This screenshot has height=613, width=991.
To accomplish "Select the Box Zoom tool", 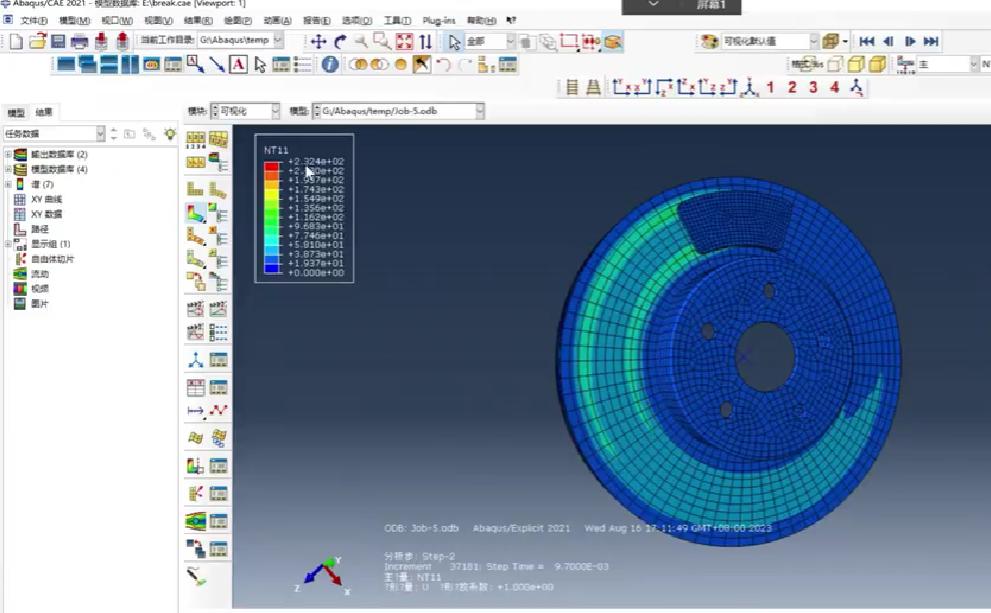I will point(382,42).
